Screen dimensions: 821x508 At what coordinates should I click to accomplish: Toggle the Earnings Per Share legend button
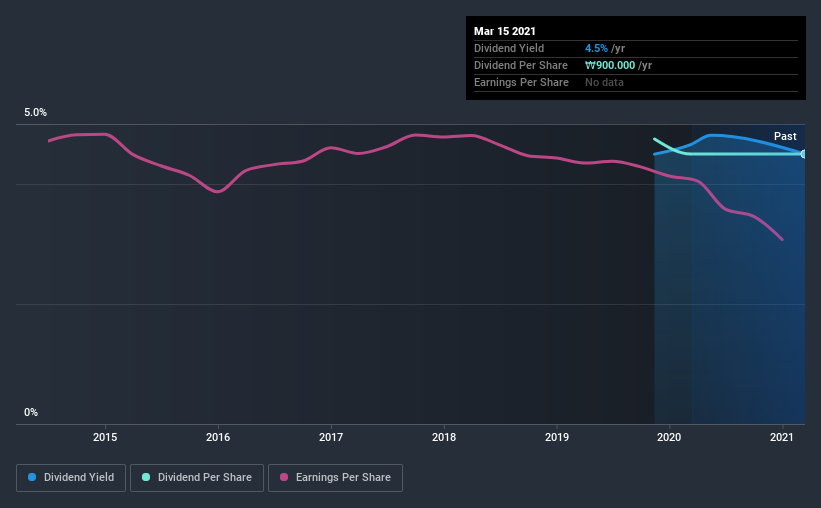click(x=335, y=478)
